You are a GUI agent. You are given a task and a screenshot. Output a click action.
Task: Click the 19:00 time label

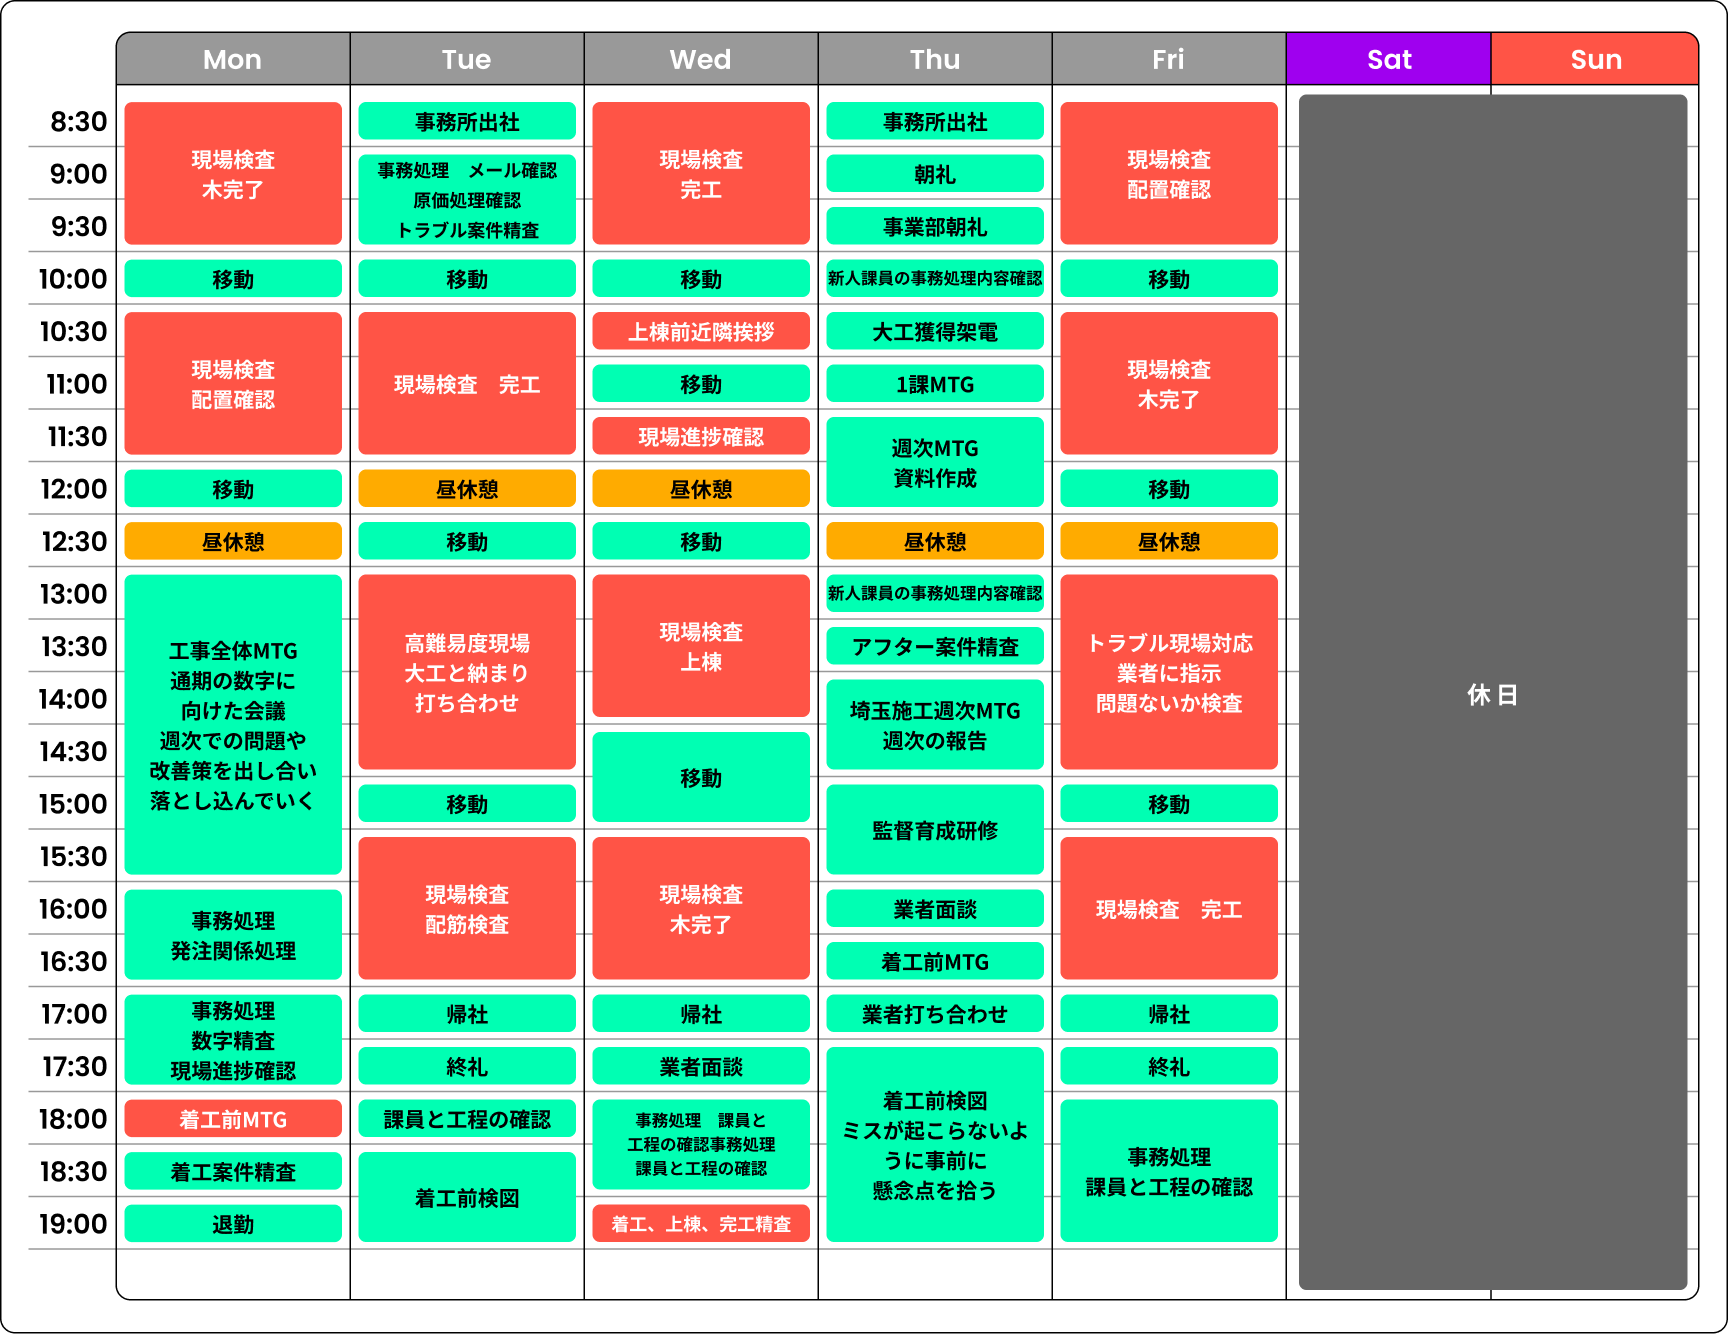[73, 1224]
